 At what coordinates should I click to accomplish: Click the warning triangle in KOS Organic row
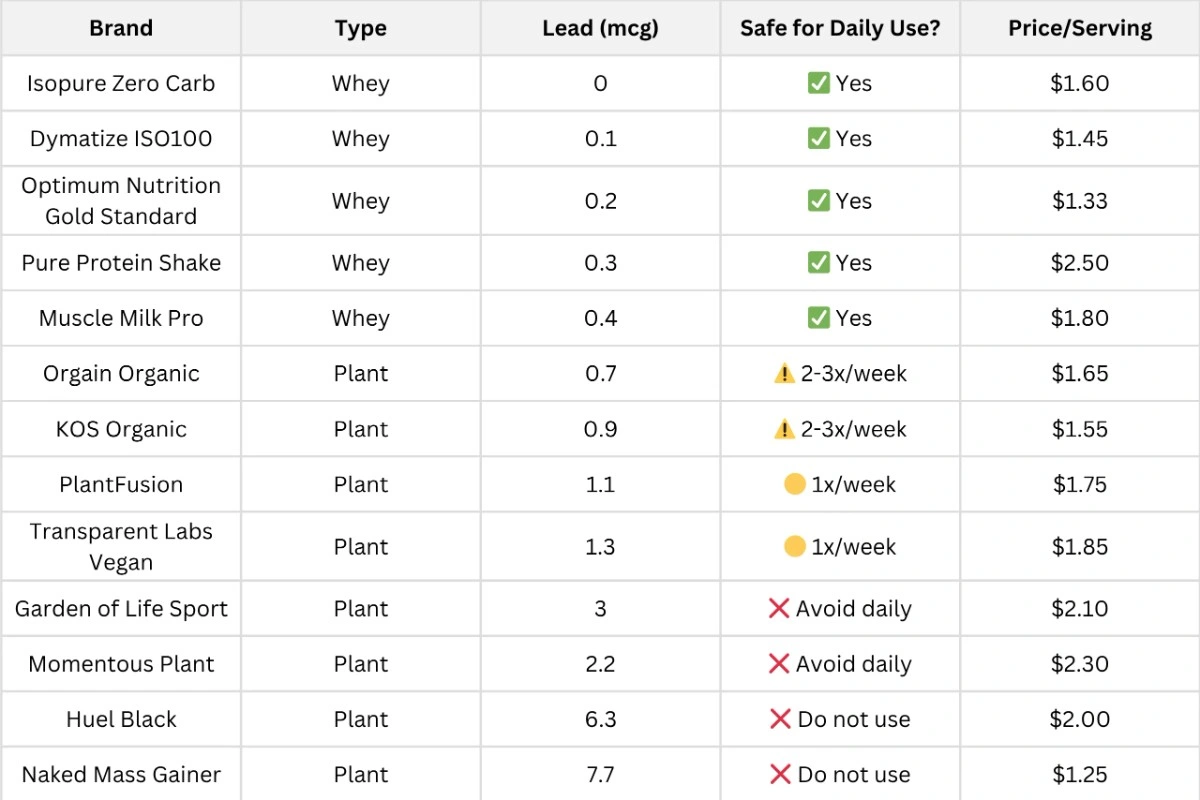[784, 430]
